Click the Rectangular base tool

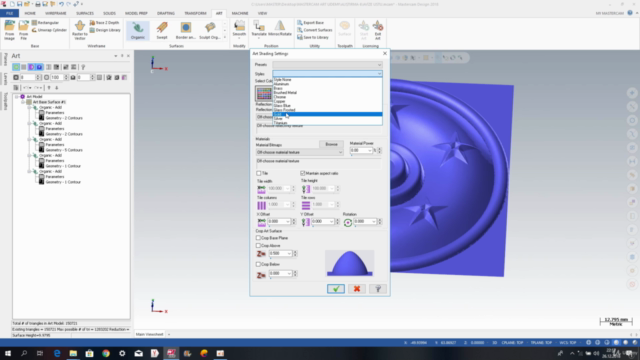[x=45, y=23]
